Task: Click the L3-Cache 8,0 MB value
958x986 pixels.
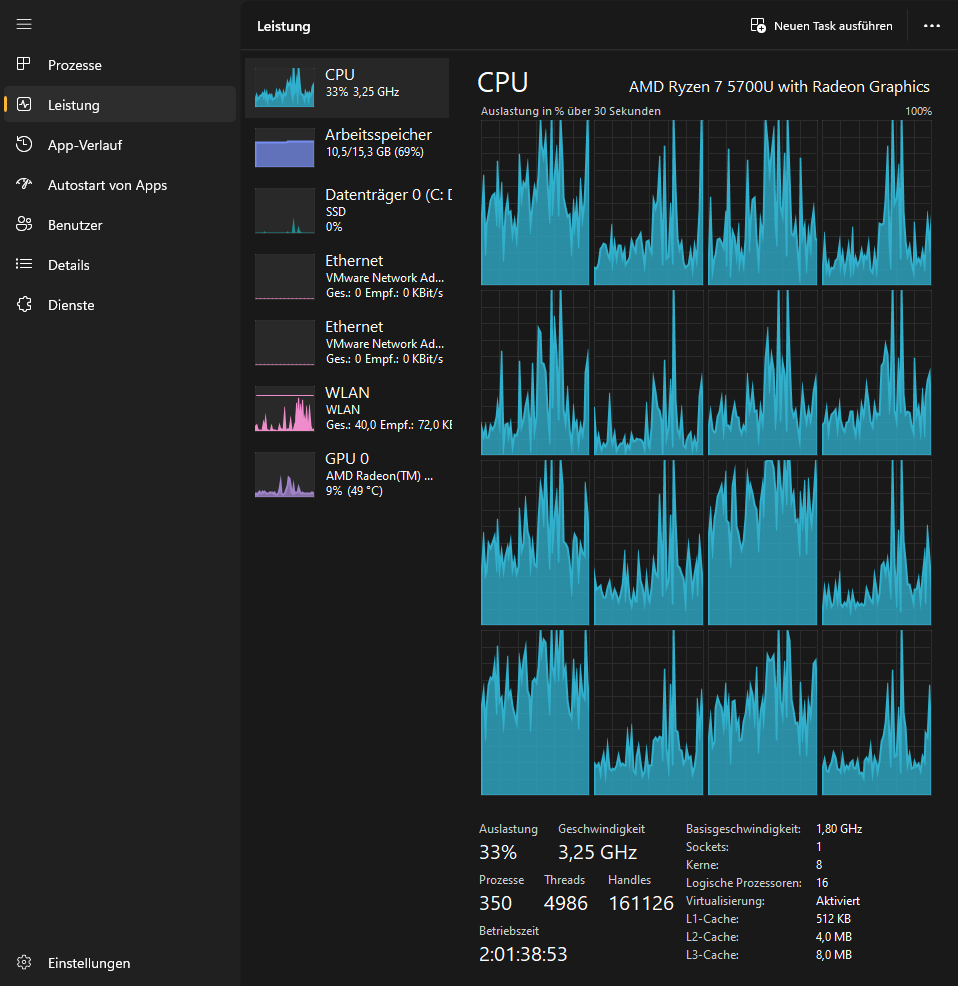Action: tap(834, 955)
